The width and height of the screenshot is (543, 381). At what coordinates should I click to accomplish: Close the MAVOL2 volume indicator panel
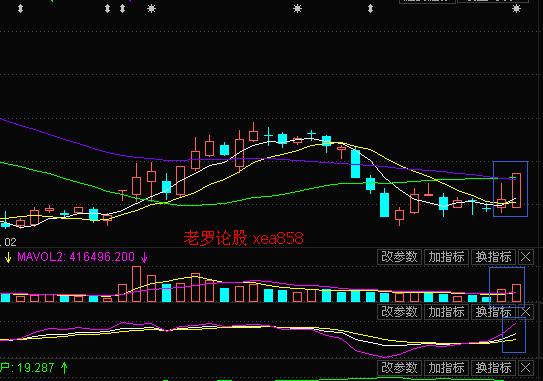(x=525, y=257)
